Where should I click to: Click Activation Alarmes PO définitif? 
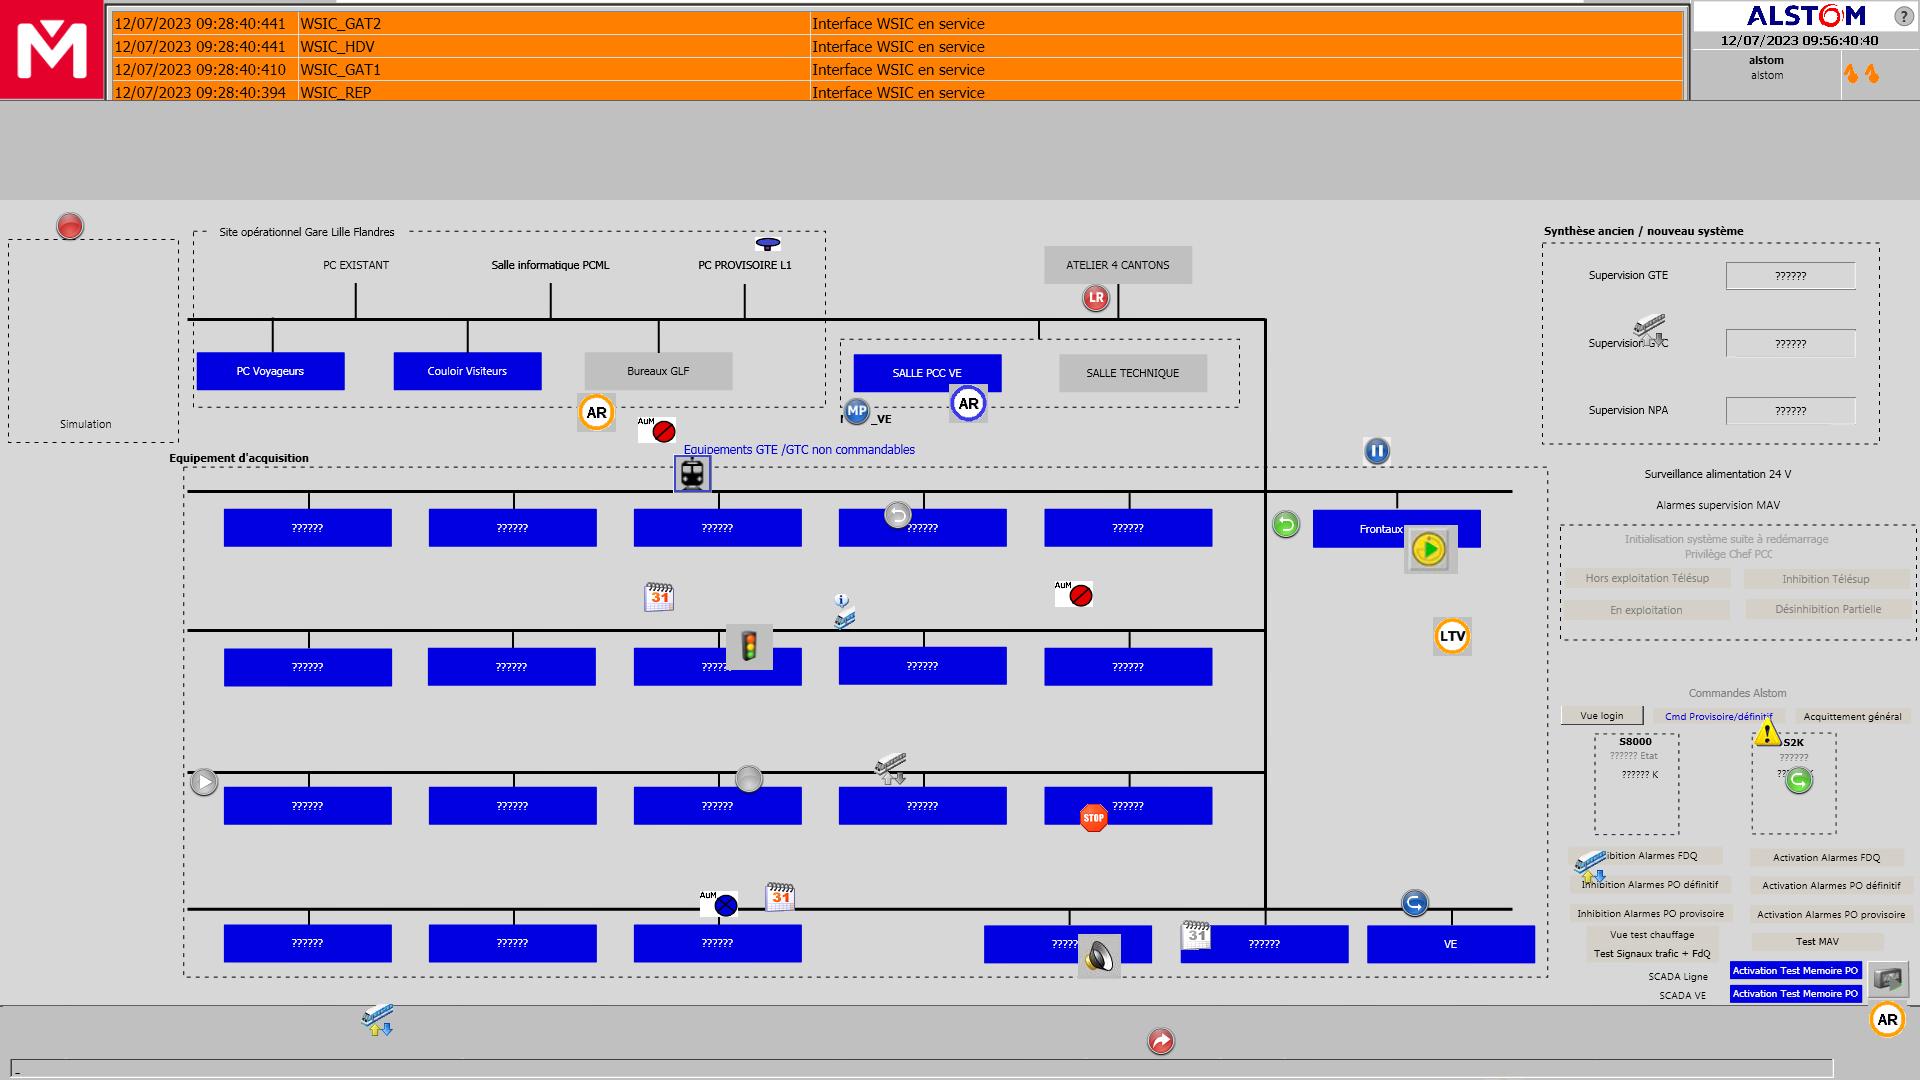(x=1831, y=886)
